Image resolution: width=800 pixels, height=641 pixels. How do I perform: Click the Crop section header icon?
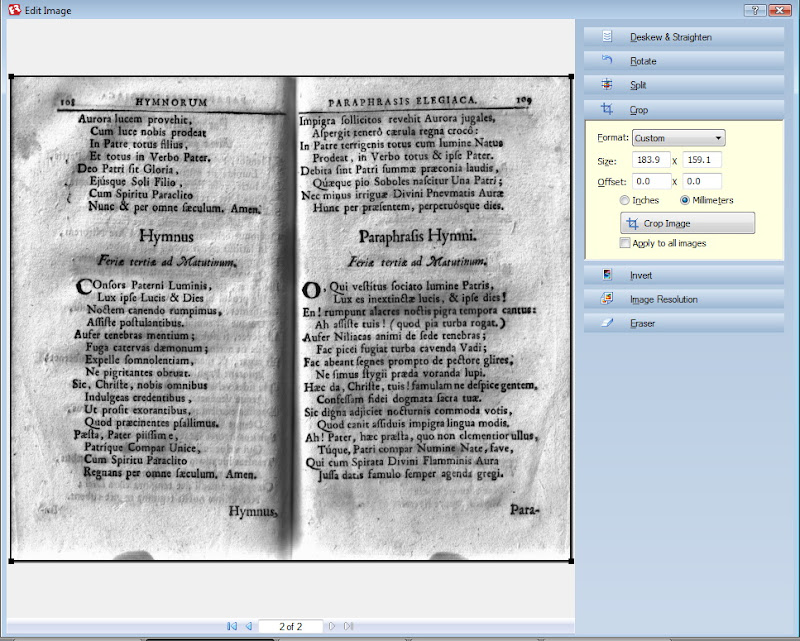tap(607, 109)
